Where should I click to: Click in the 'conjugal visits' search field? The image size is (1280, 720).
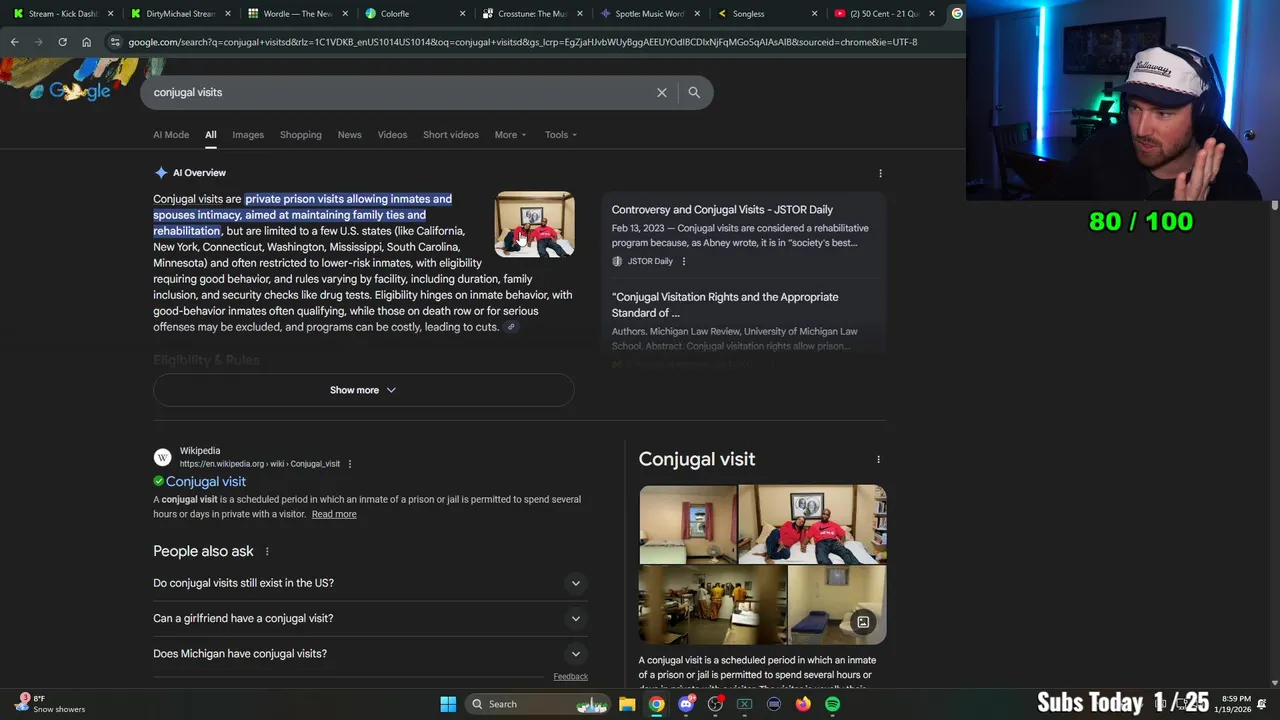[400, 92]
